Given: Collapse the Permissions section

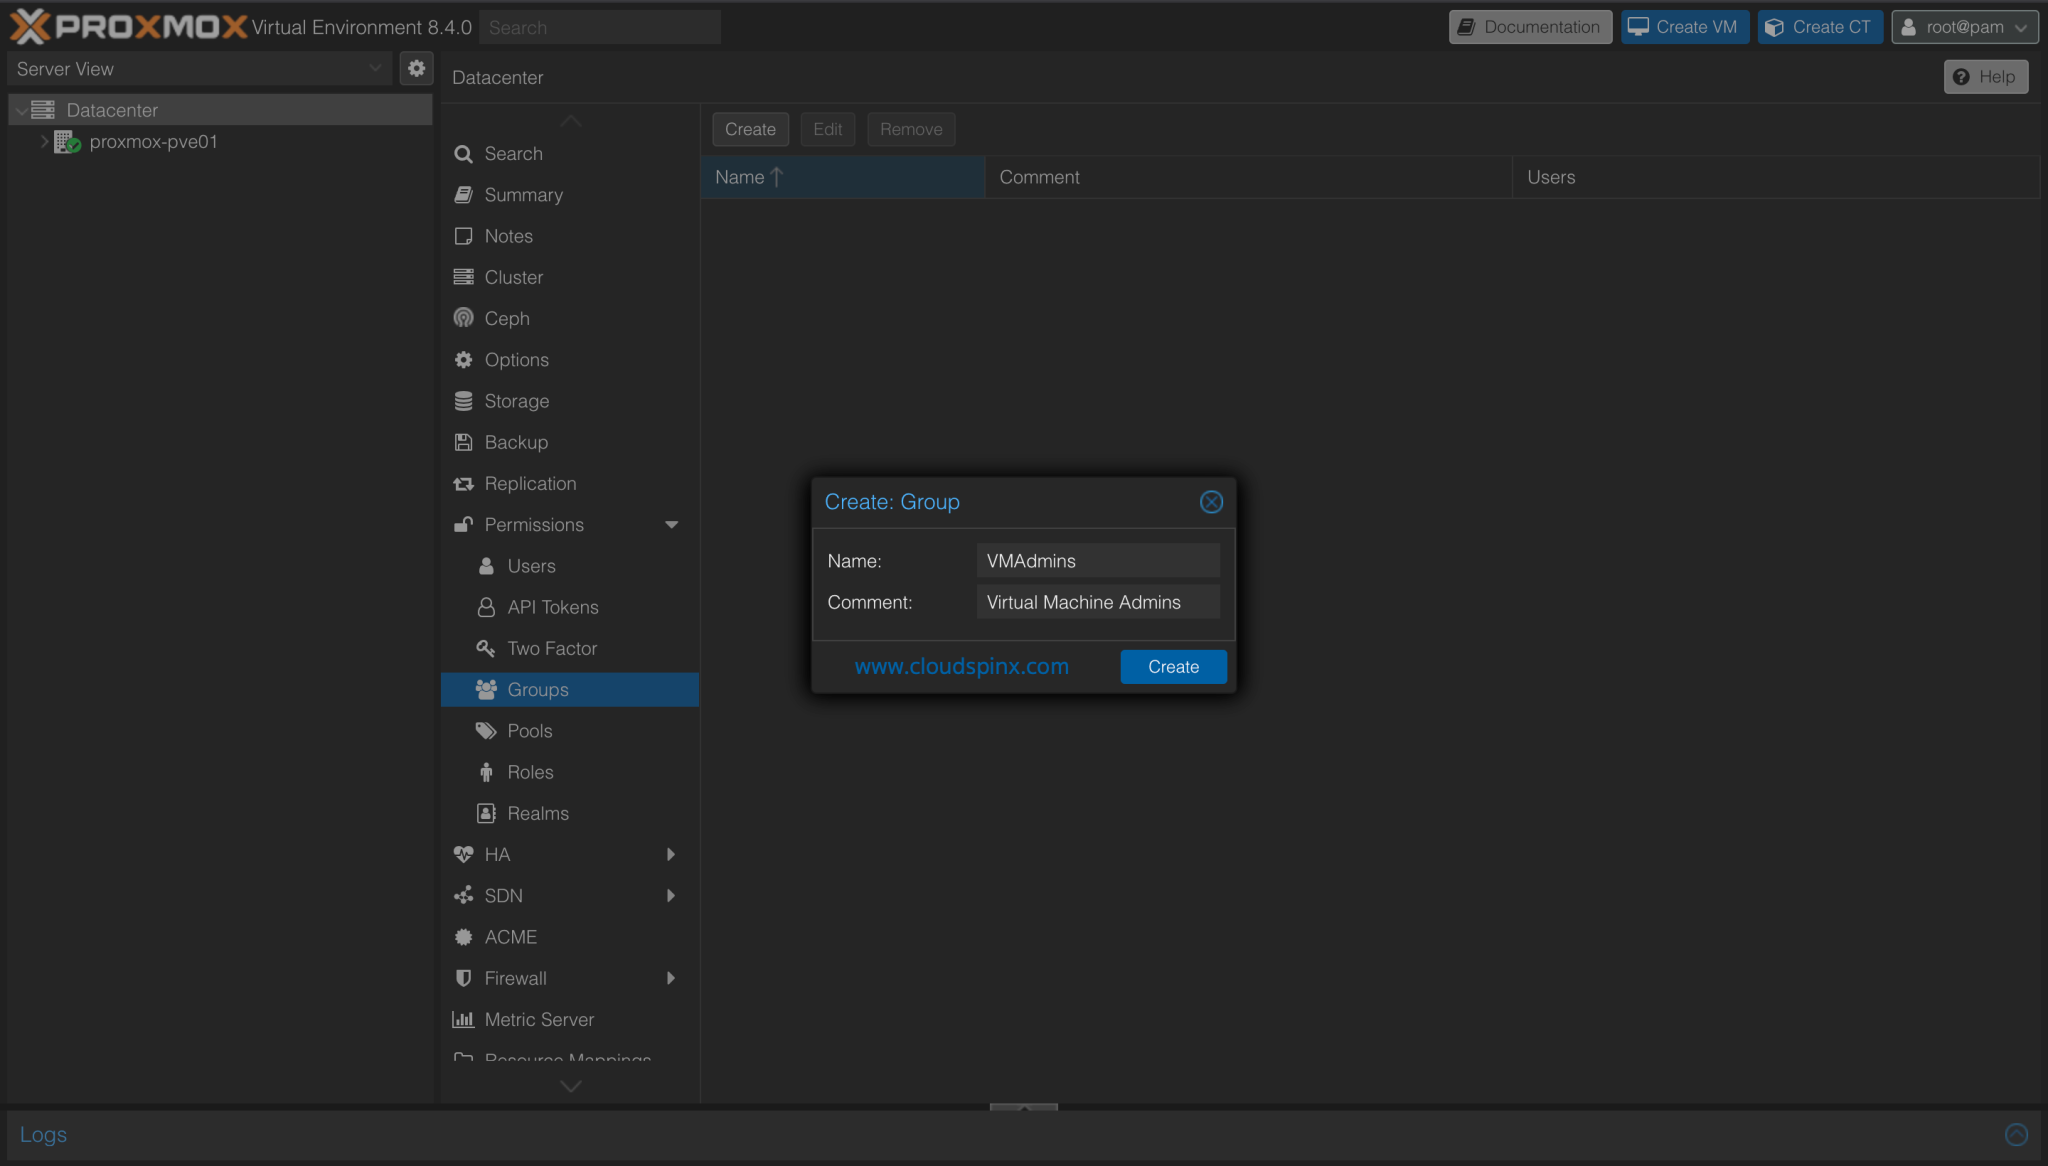Looking at the screenshot, I should [x=671, y=524].
